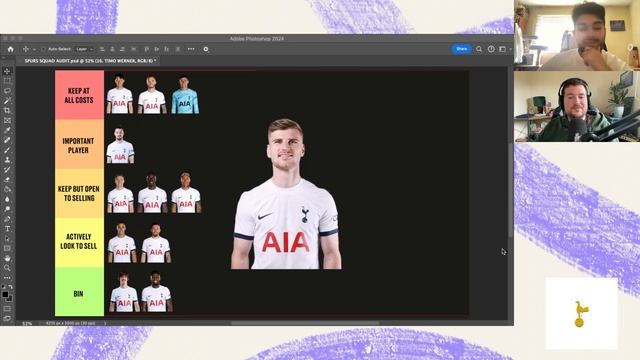Select the Clone Stamp tool
The image size is (640, 360).
[7, 160]
